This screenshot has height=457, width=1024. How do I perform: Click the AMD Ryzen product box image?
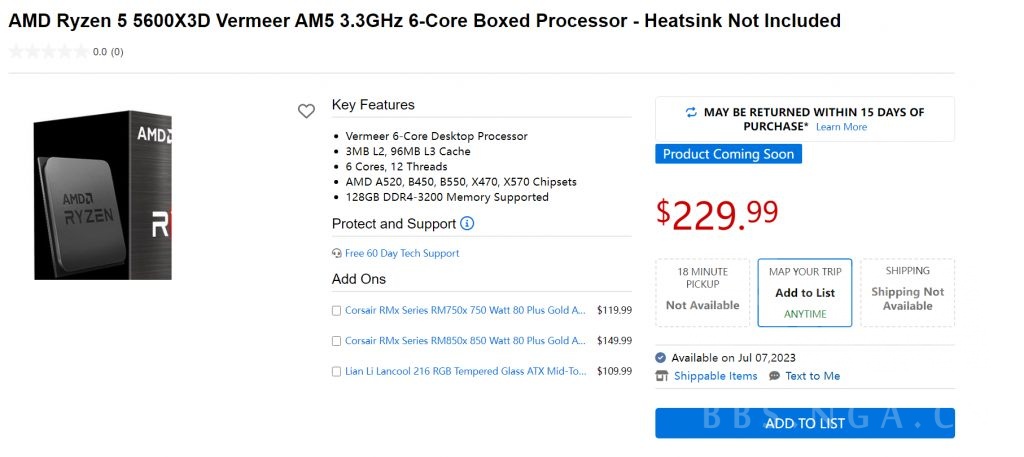tap(100, 195)
